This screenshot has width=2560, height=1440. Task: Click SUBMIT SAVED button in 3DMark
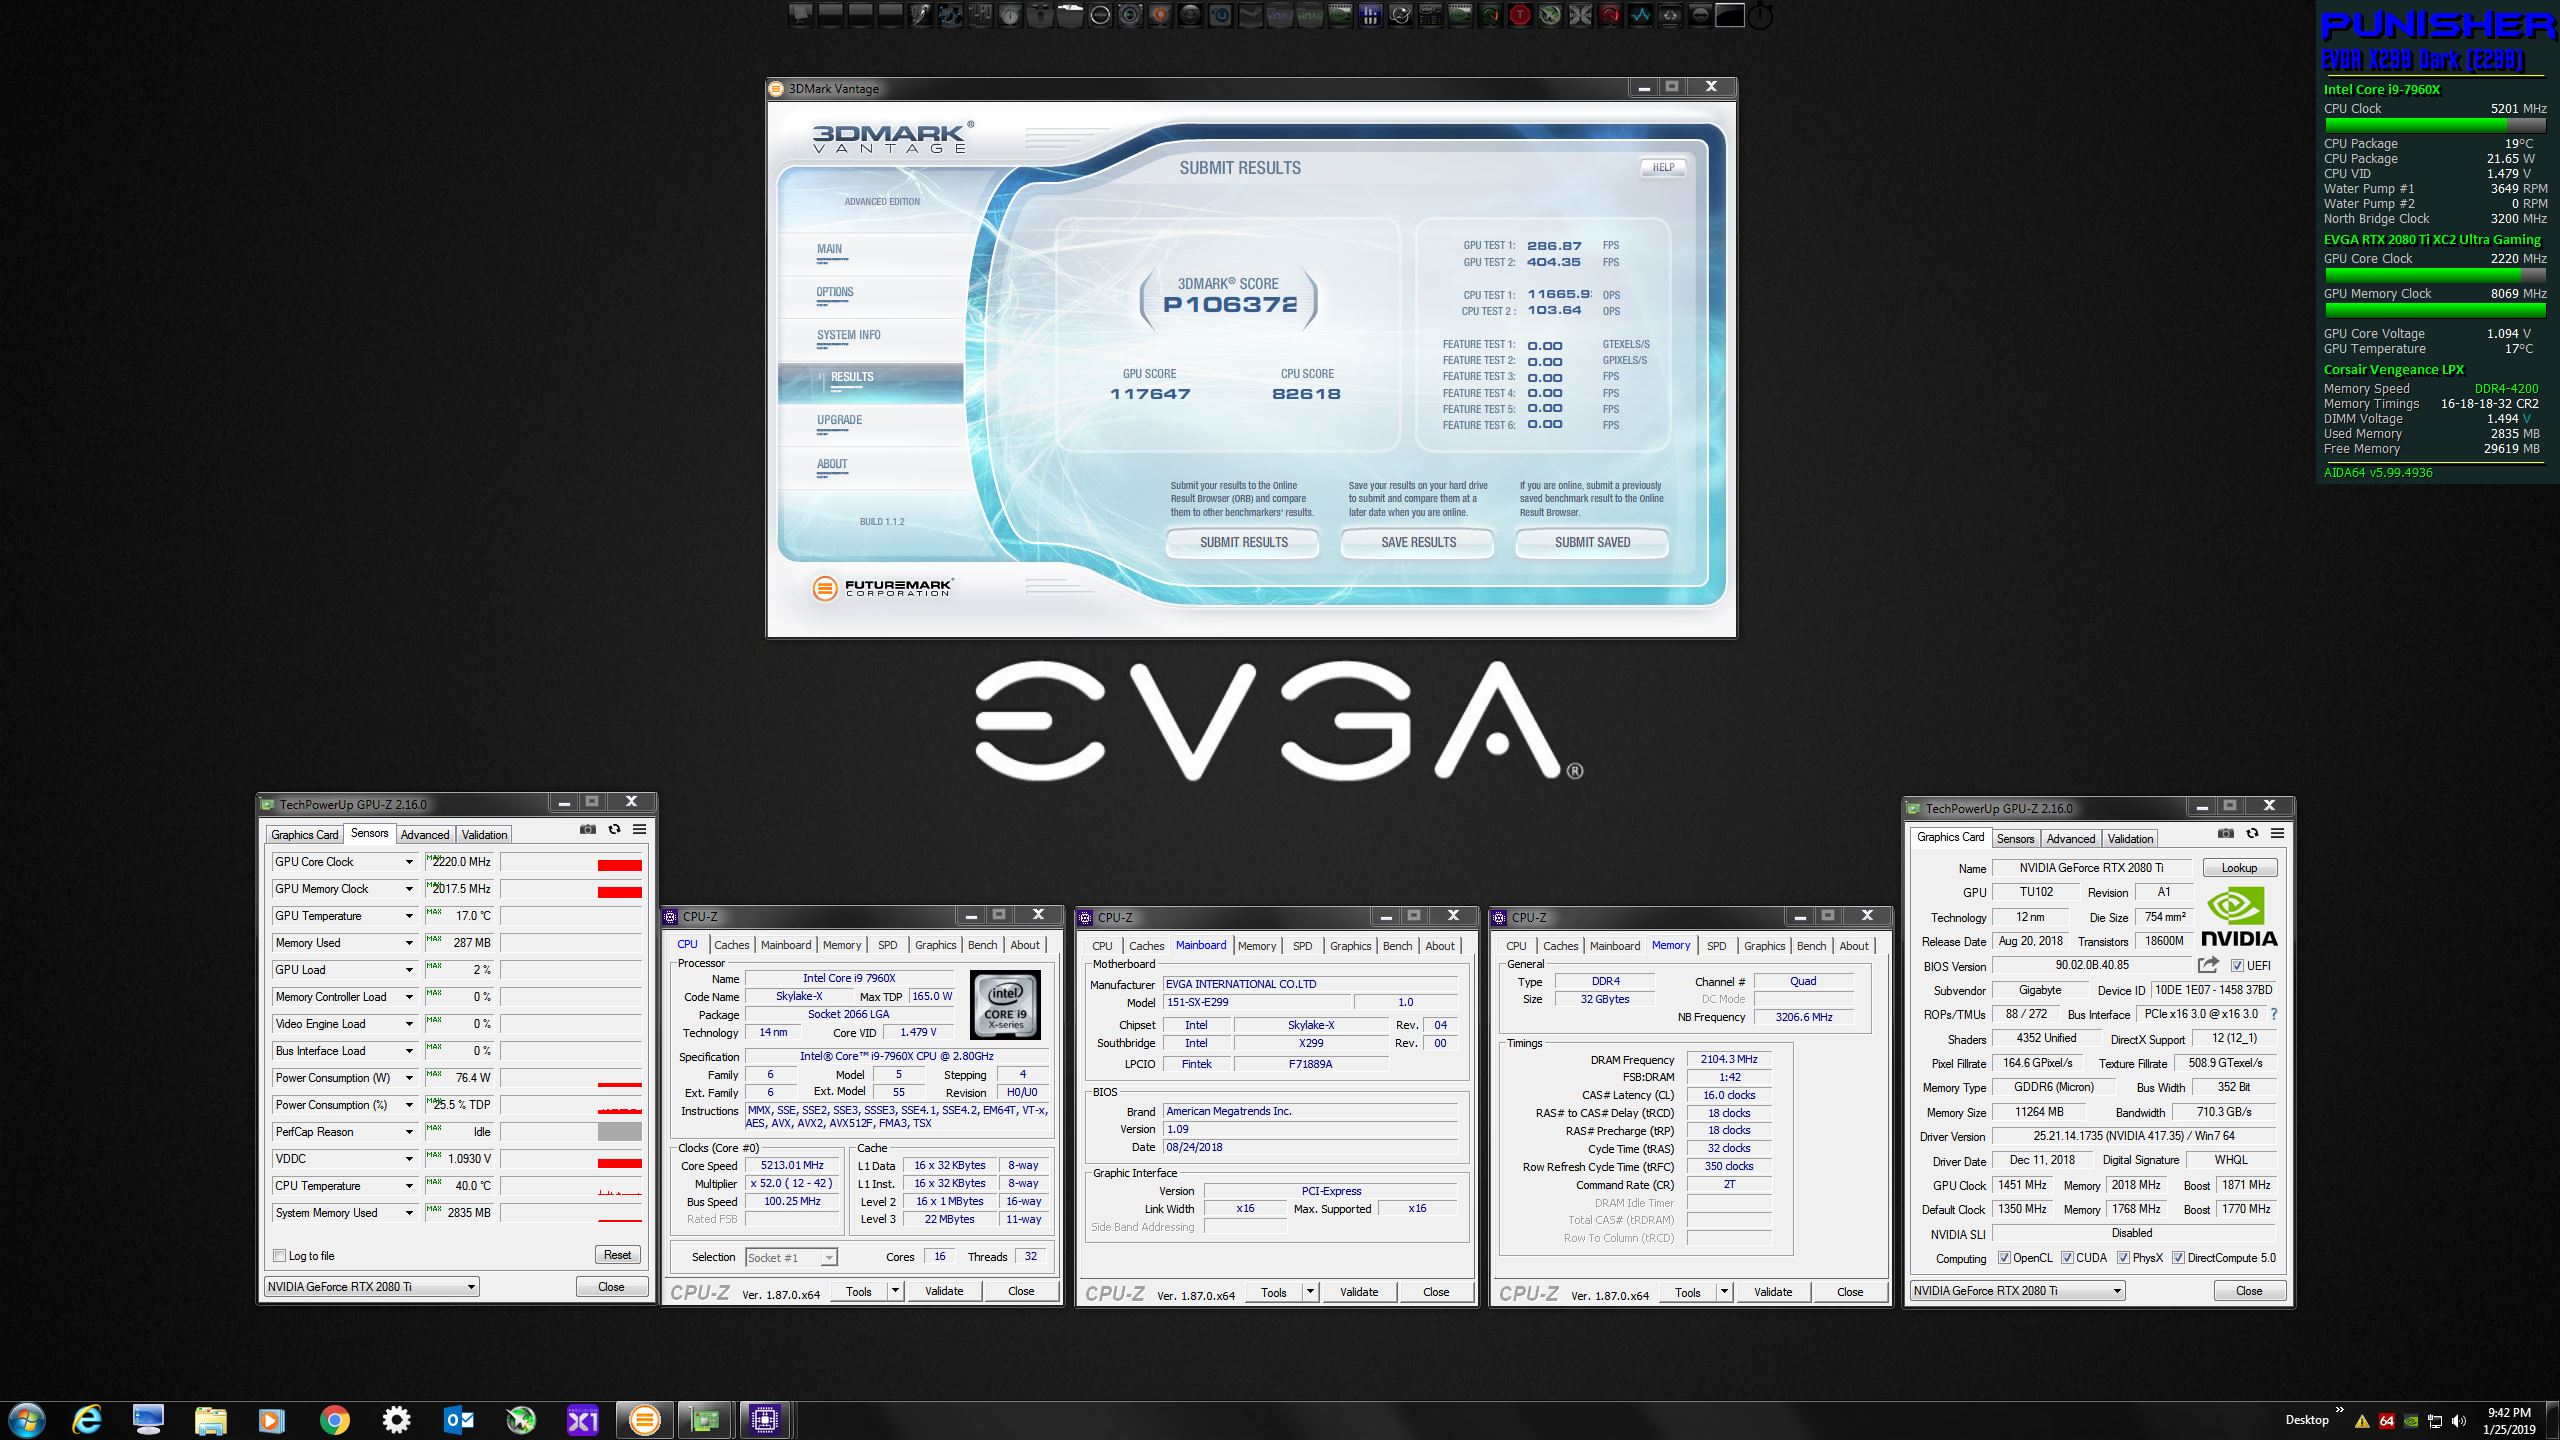pyautogui.click(x=1592, y=543)
